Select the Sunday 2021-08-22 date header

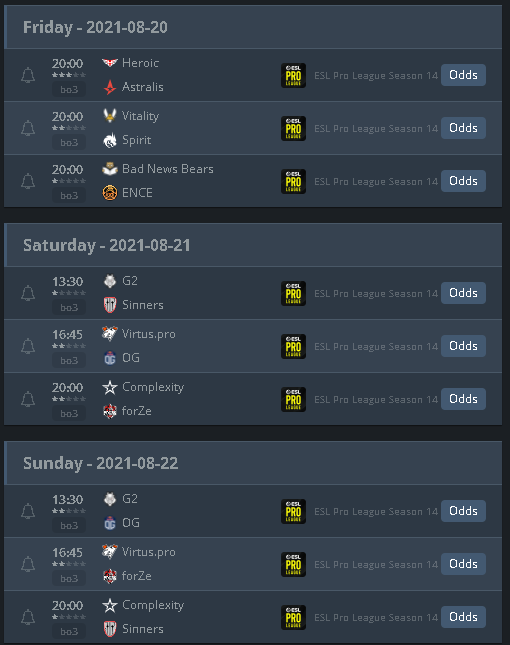click(101, 464)
